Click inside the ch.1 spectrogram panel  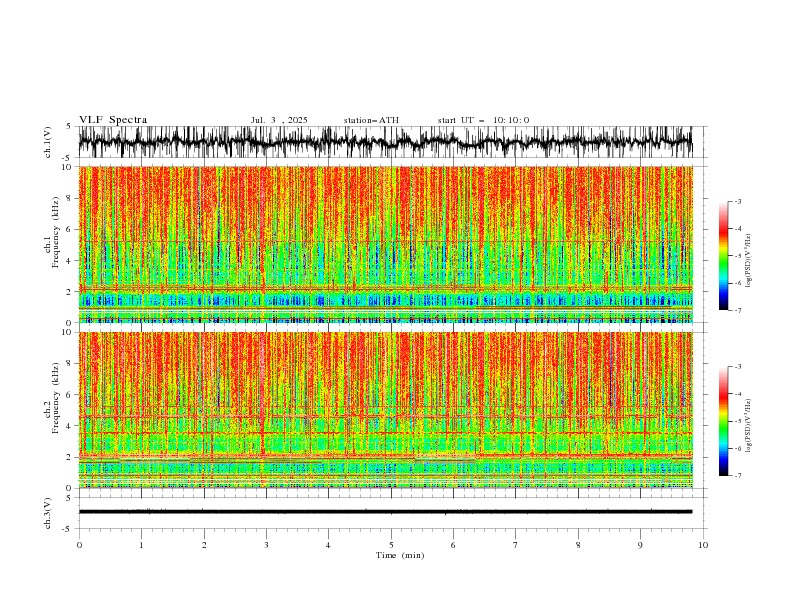coord(385,244)
